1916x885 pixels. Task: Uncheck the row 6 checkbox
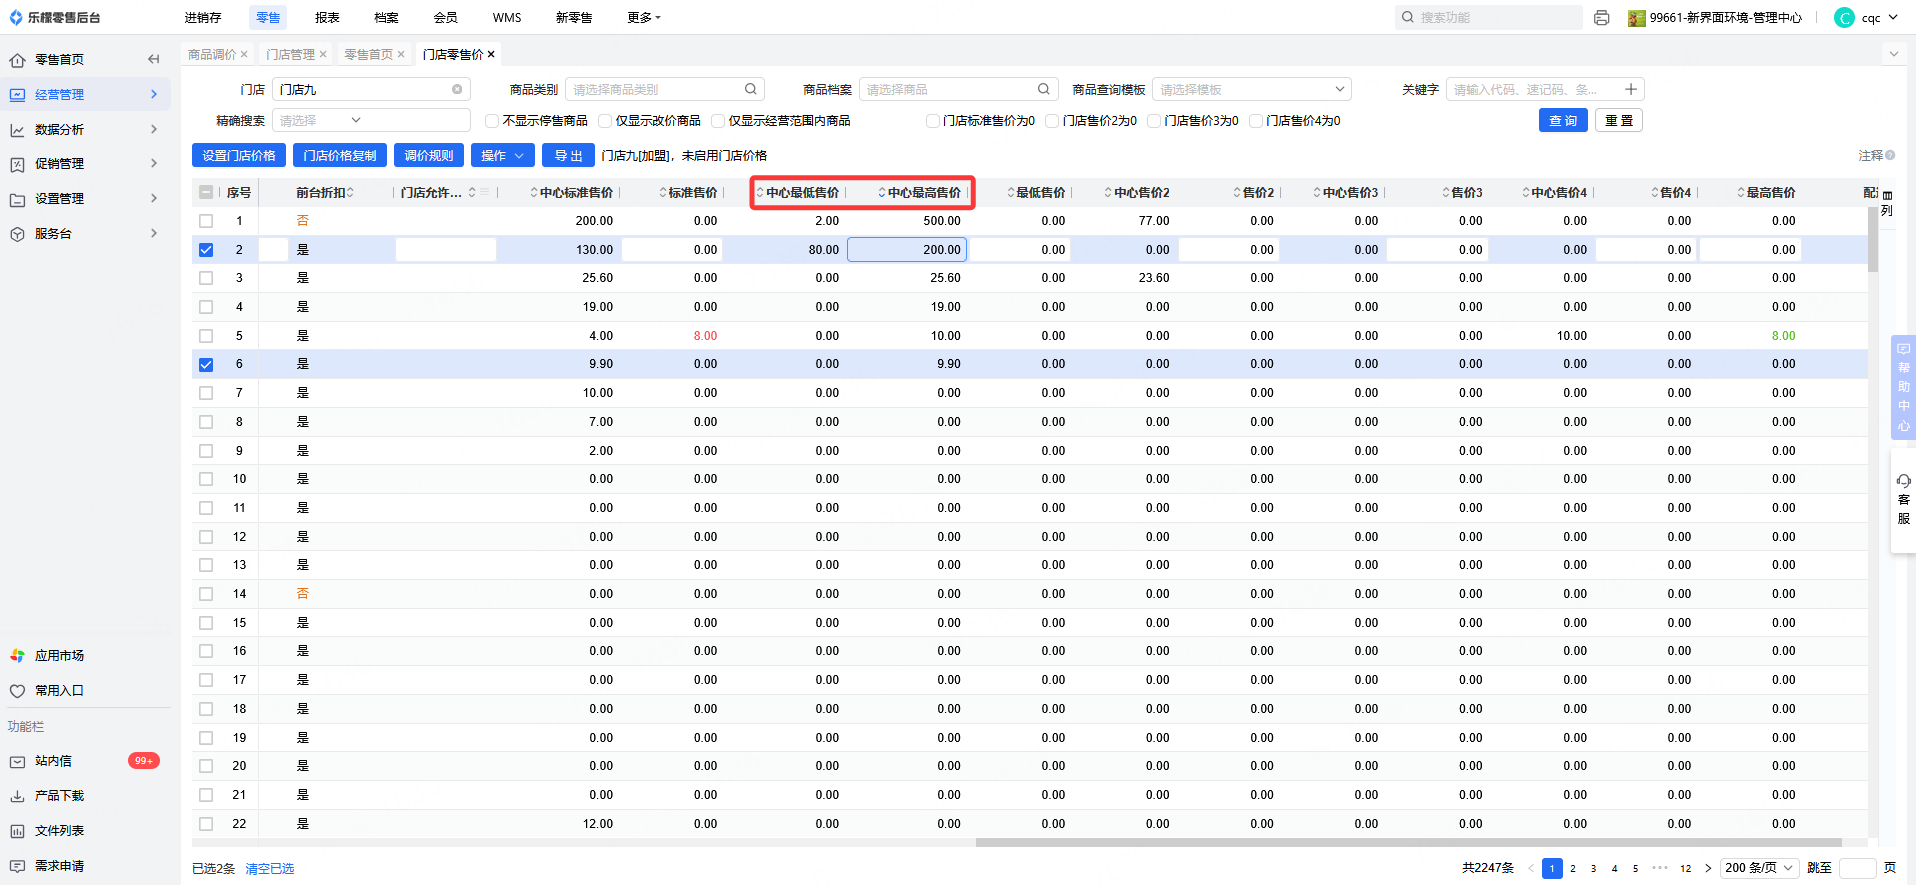(206, 364)
